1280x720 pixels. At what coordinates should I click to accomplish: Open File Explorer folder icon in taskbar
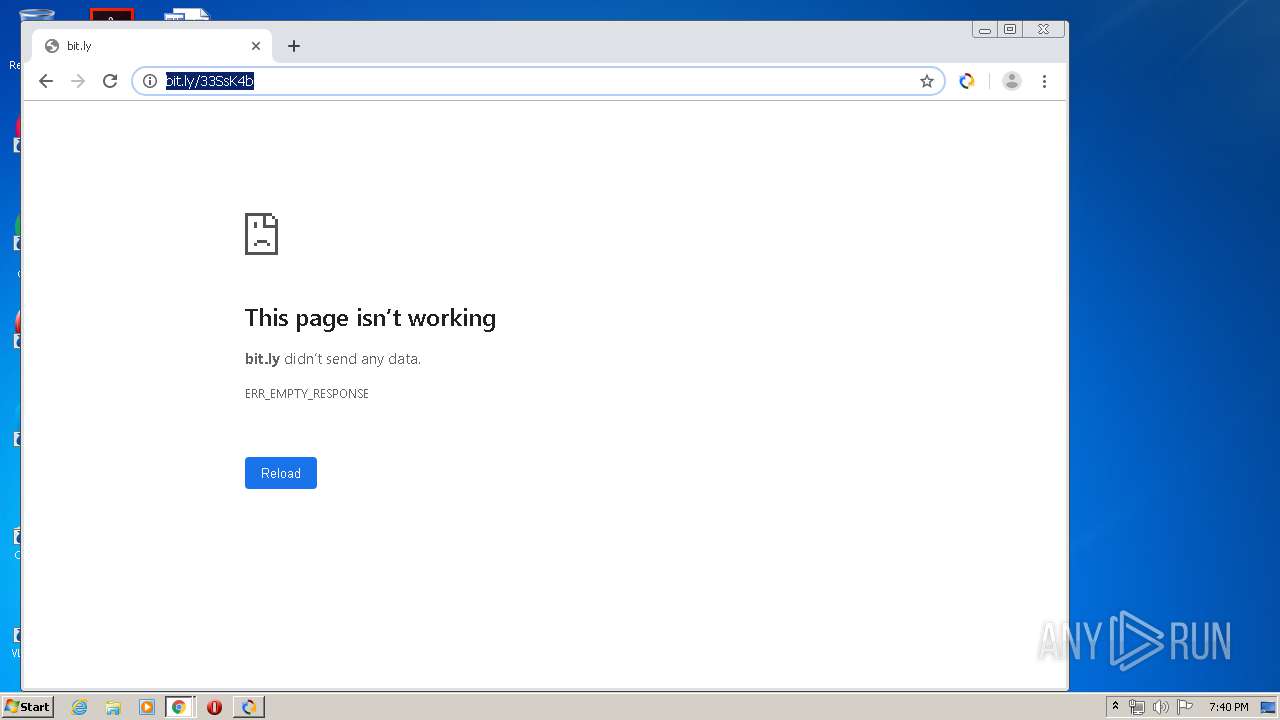[113, 707]
